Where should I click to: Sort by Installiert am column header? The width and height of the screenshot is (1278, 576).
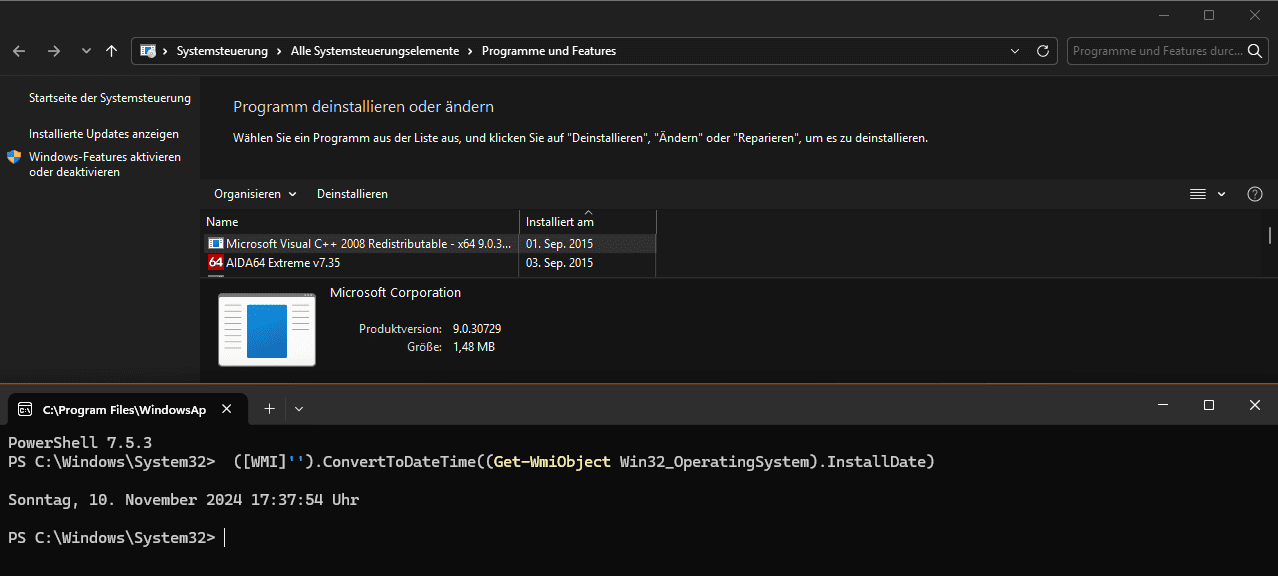tap(560, 222)
